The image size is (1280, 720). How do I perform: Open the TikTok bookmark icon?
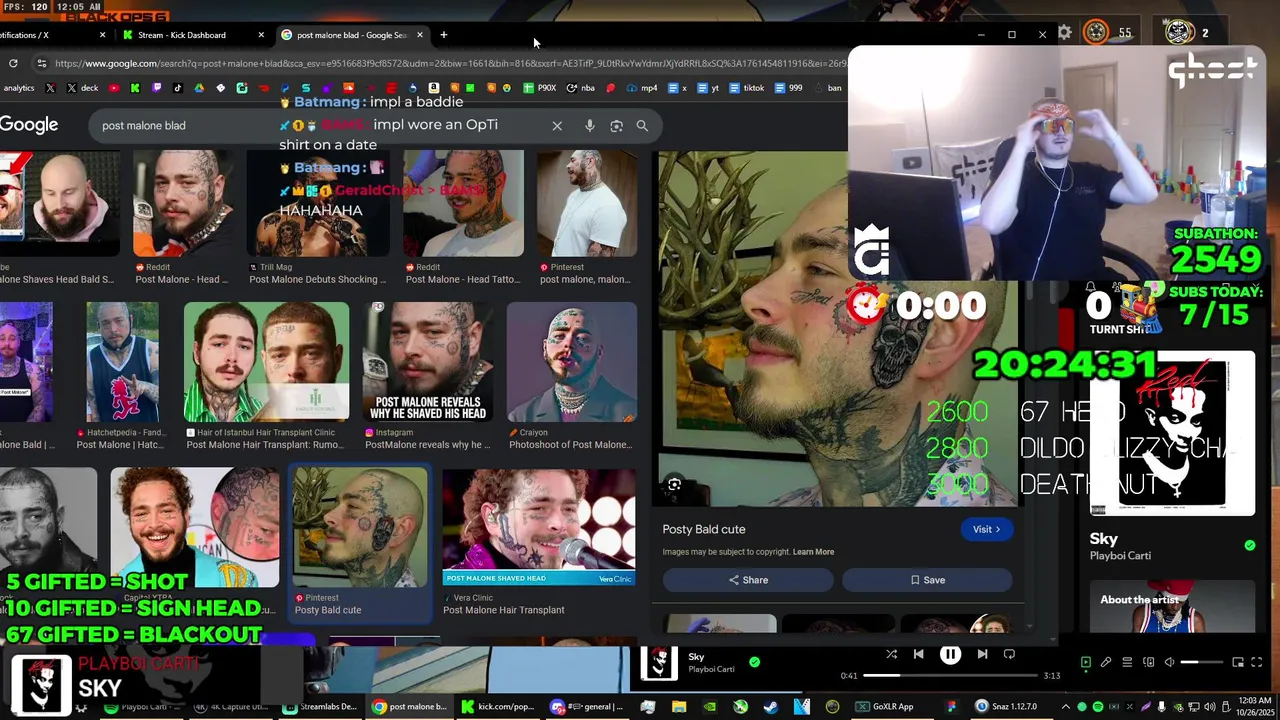pyautogui.click(x=178, y=88)
